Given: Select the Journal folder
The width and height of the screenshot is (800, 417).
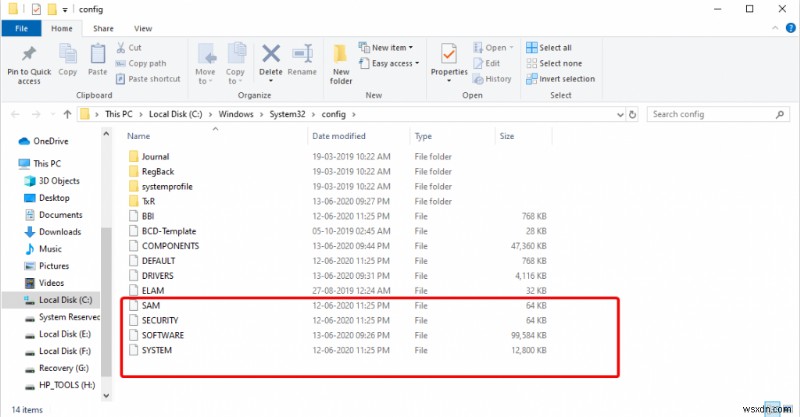Looking at the screenshot, I should [x=149, y=157].
